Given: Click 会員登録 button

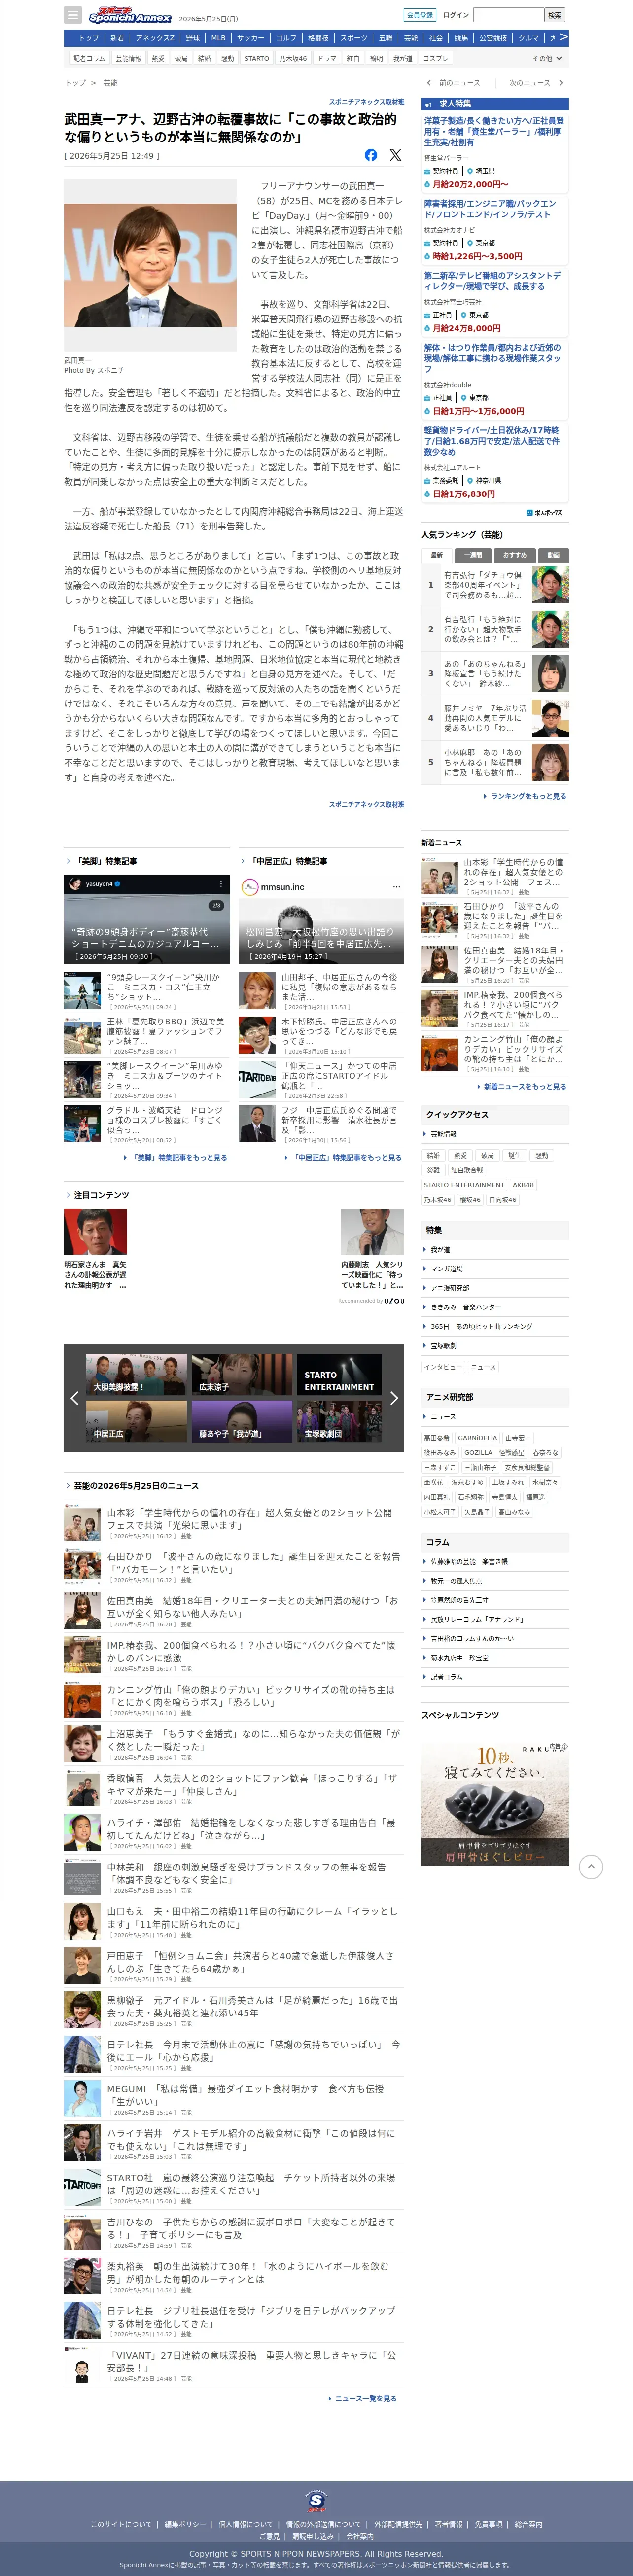Looking at the screenshot, I should click(420, 15).
